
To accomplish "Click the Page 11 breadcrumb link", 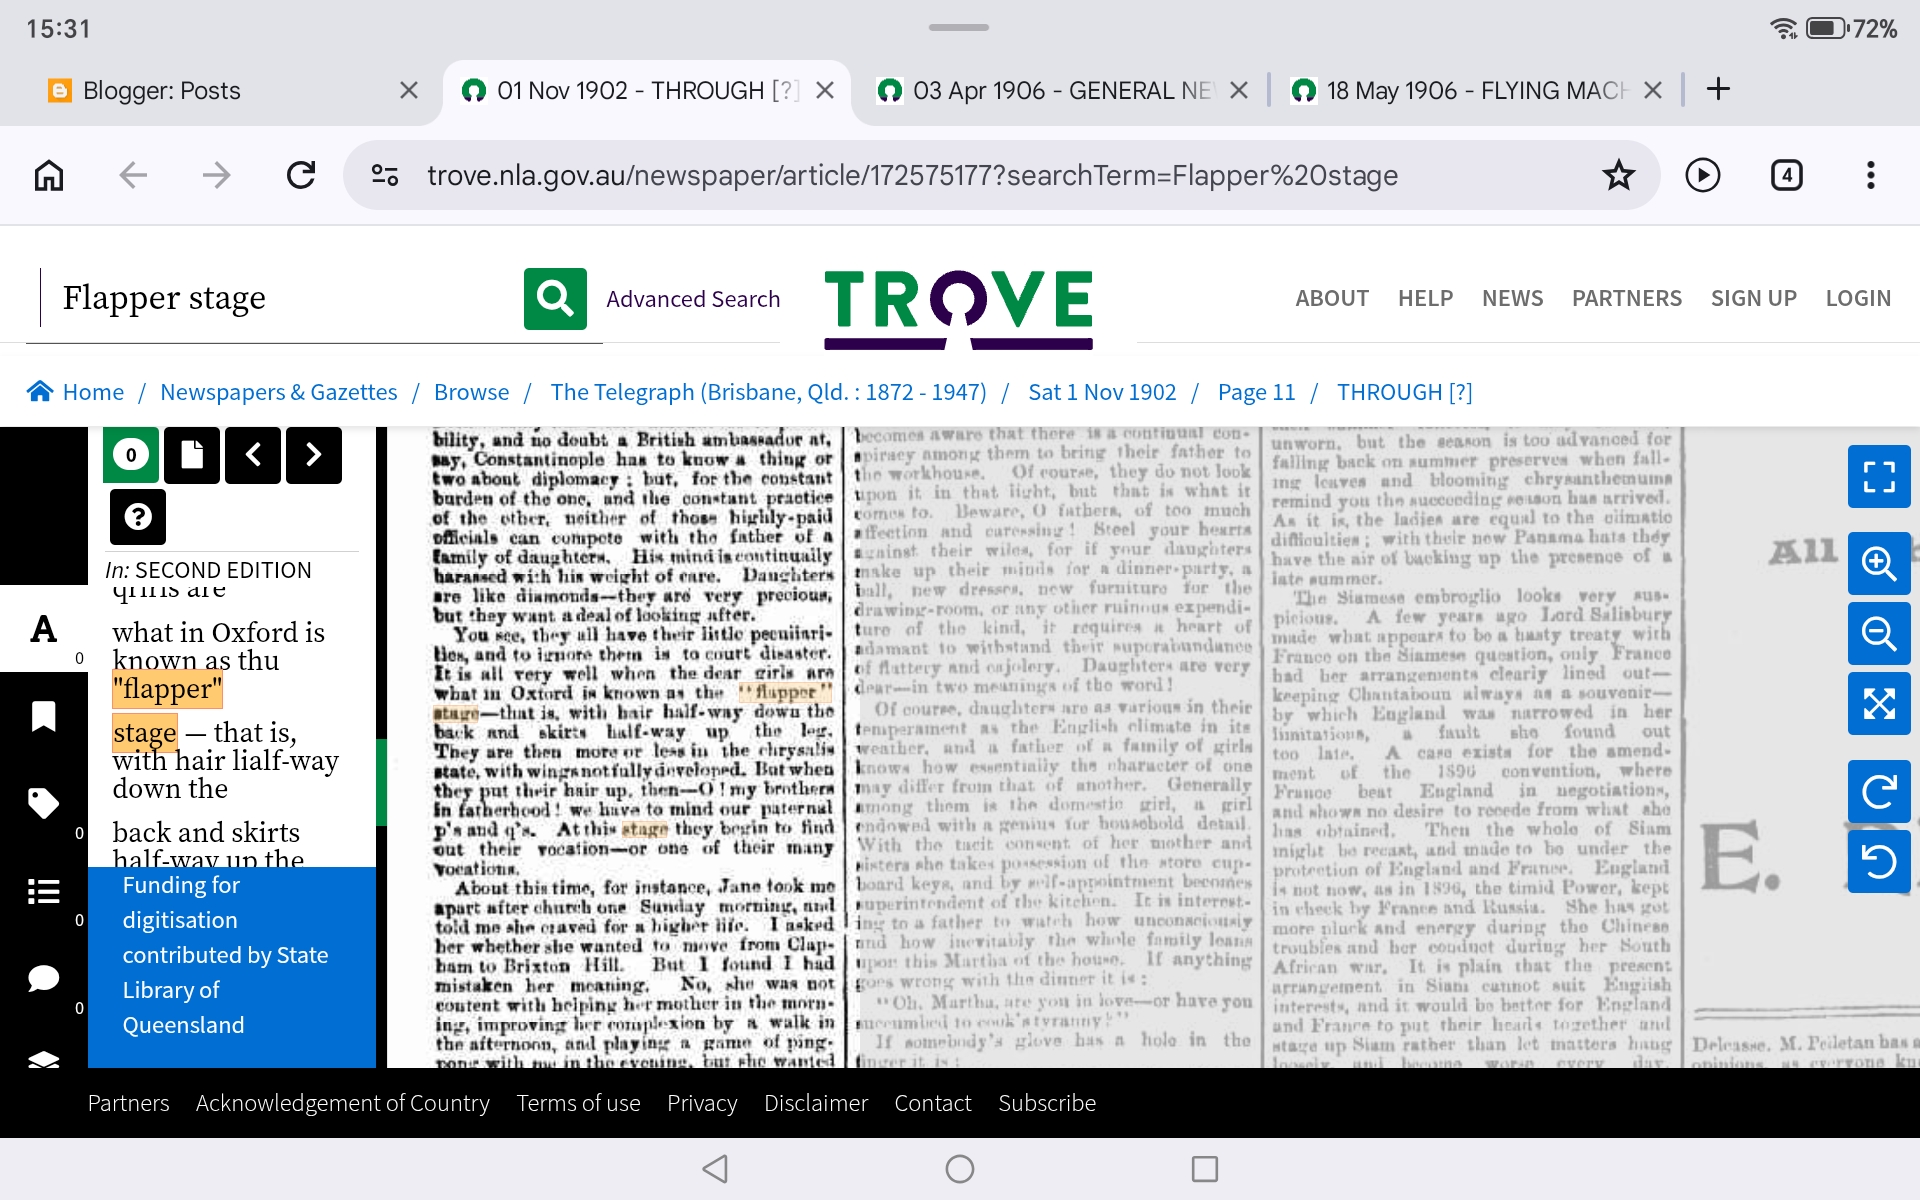I will 1256,392.
